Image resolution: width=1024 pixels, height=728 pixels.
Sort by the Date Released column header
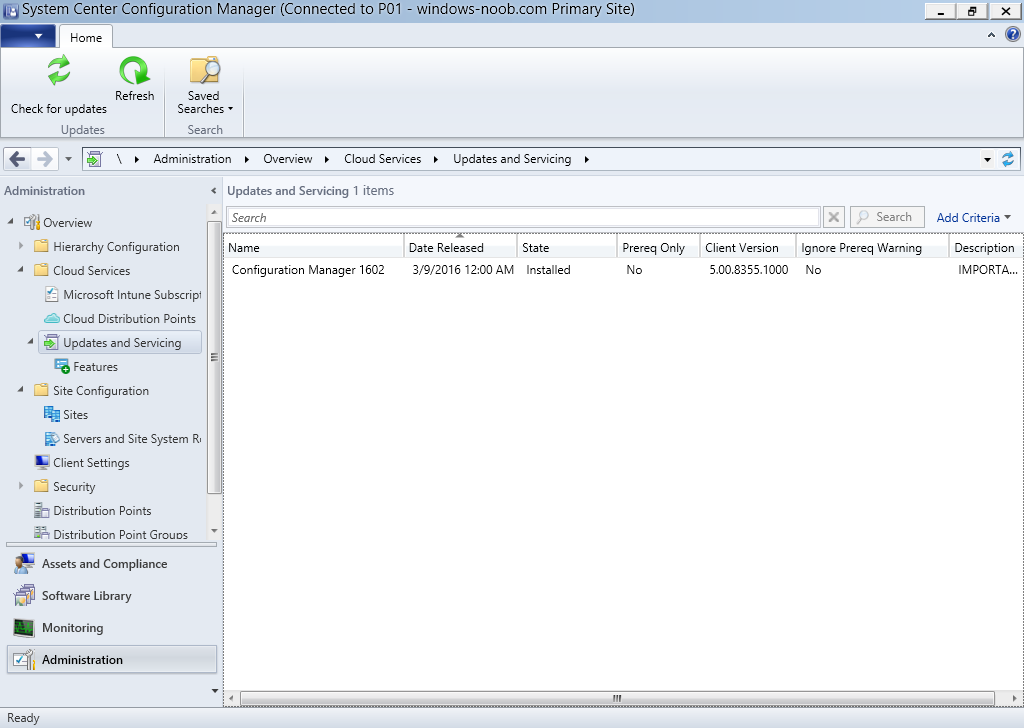(460, 247)
